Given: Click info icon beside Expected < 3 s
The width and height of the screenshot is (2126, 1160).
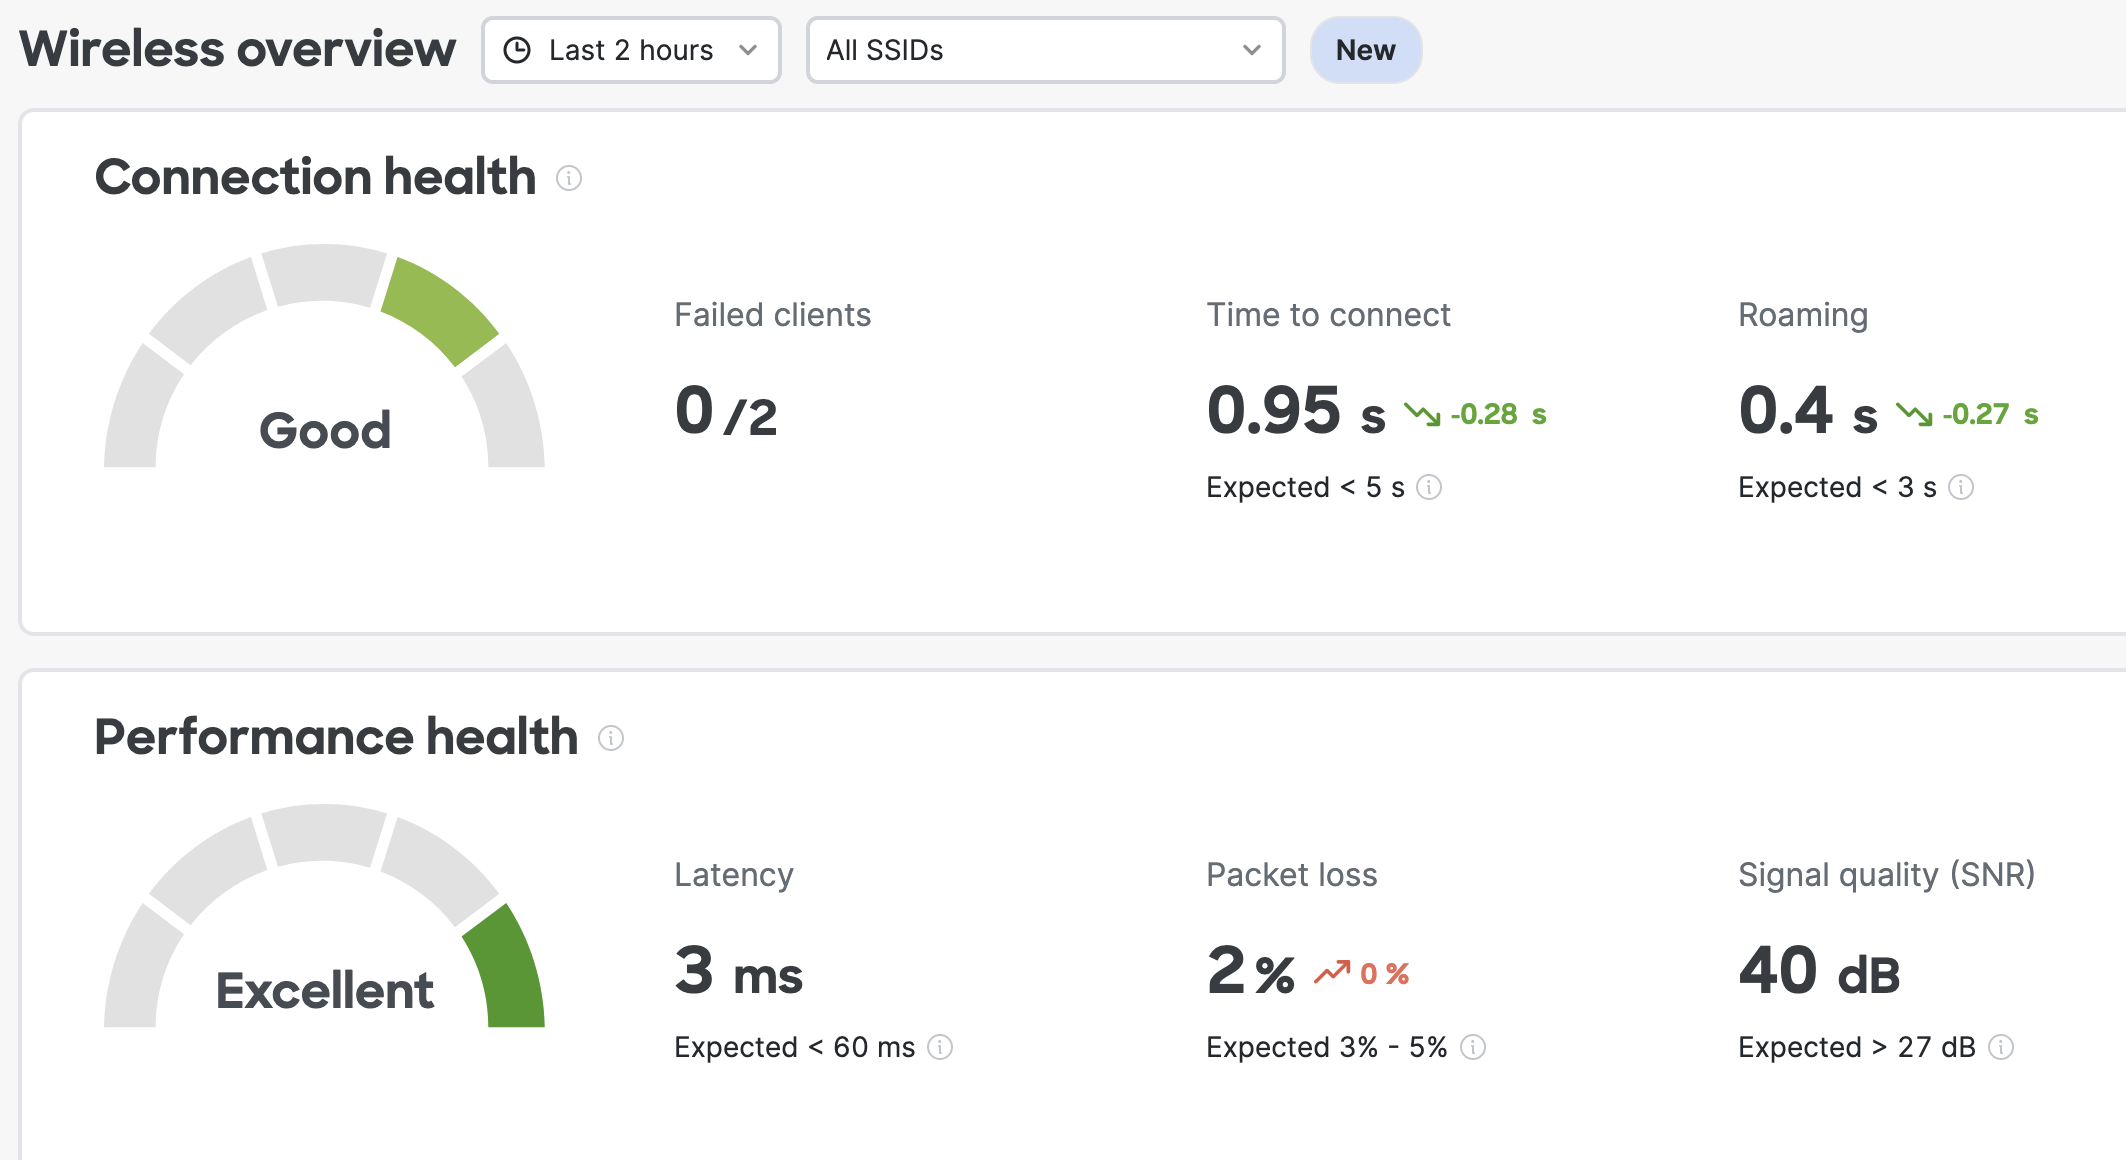Looking at the screenshot, I should point(1961,487).
